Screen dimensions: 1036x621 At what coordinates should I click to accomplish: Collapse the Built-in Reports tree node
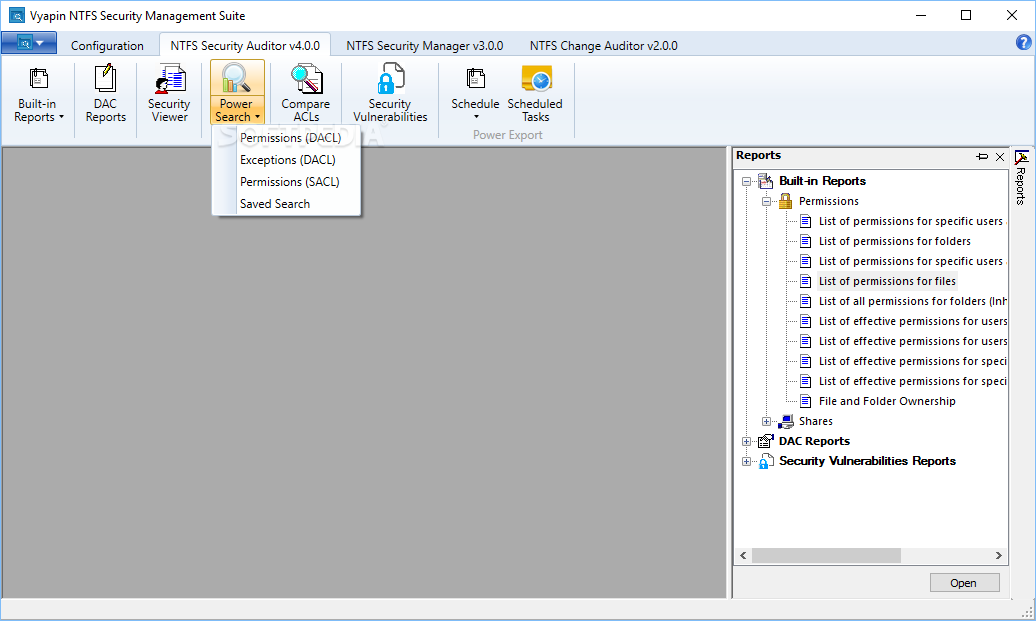(747, 181)
